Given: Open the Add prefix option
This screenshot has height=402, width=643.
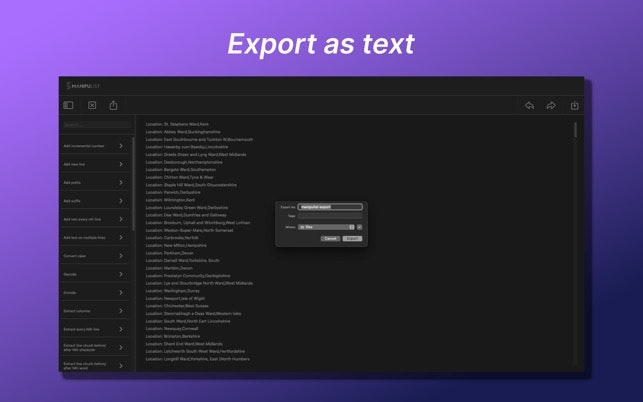Looking at the screenshot, I should point(93,183).
